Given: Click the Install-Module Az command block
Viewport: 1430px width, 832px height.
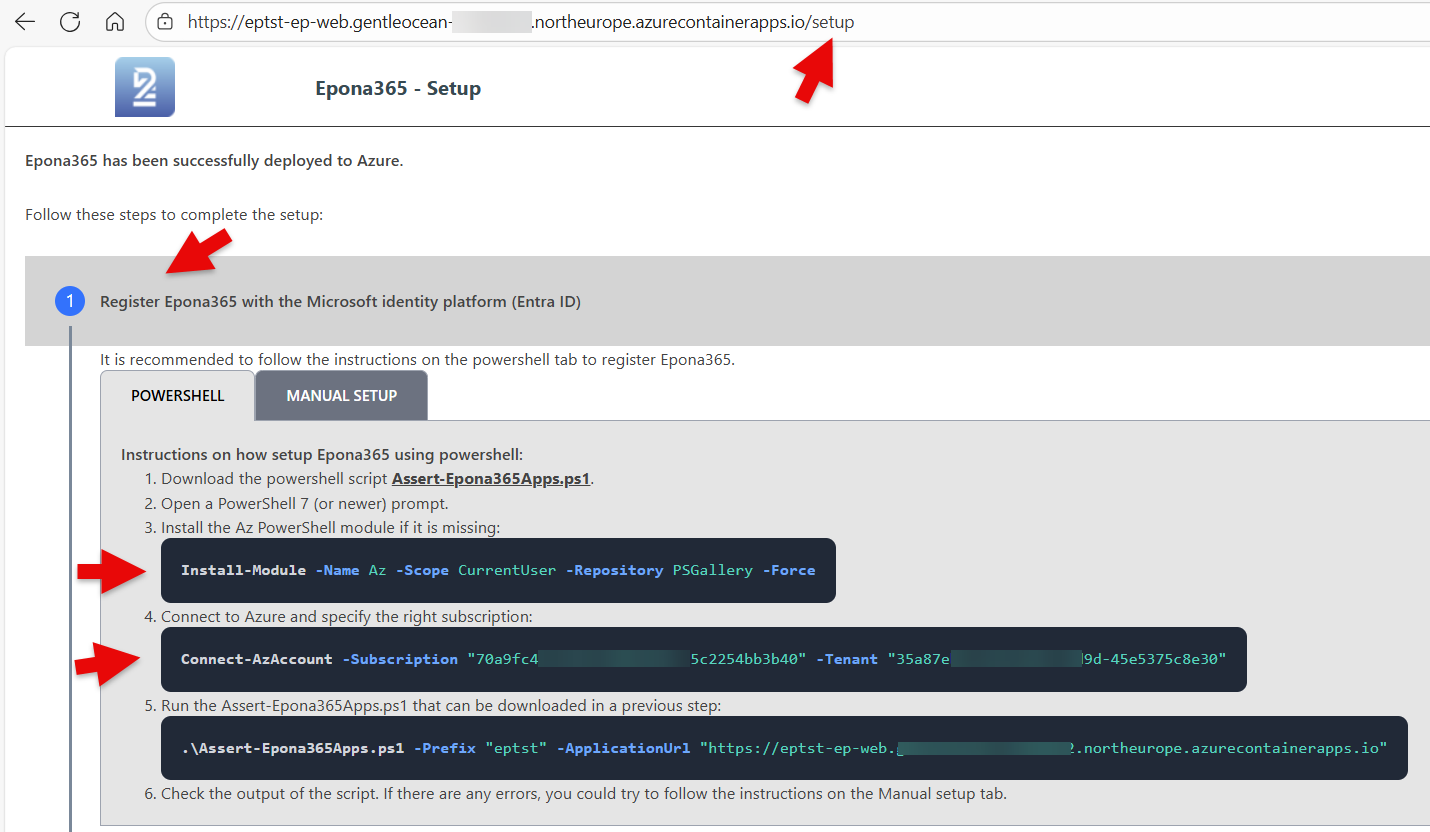Looking at the screenshot, I should tap(497, 570).
